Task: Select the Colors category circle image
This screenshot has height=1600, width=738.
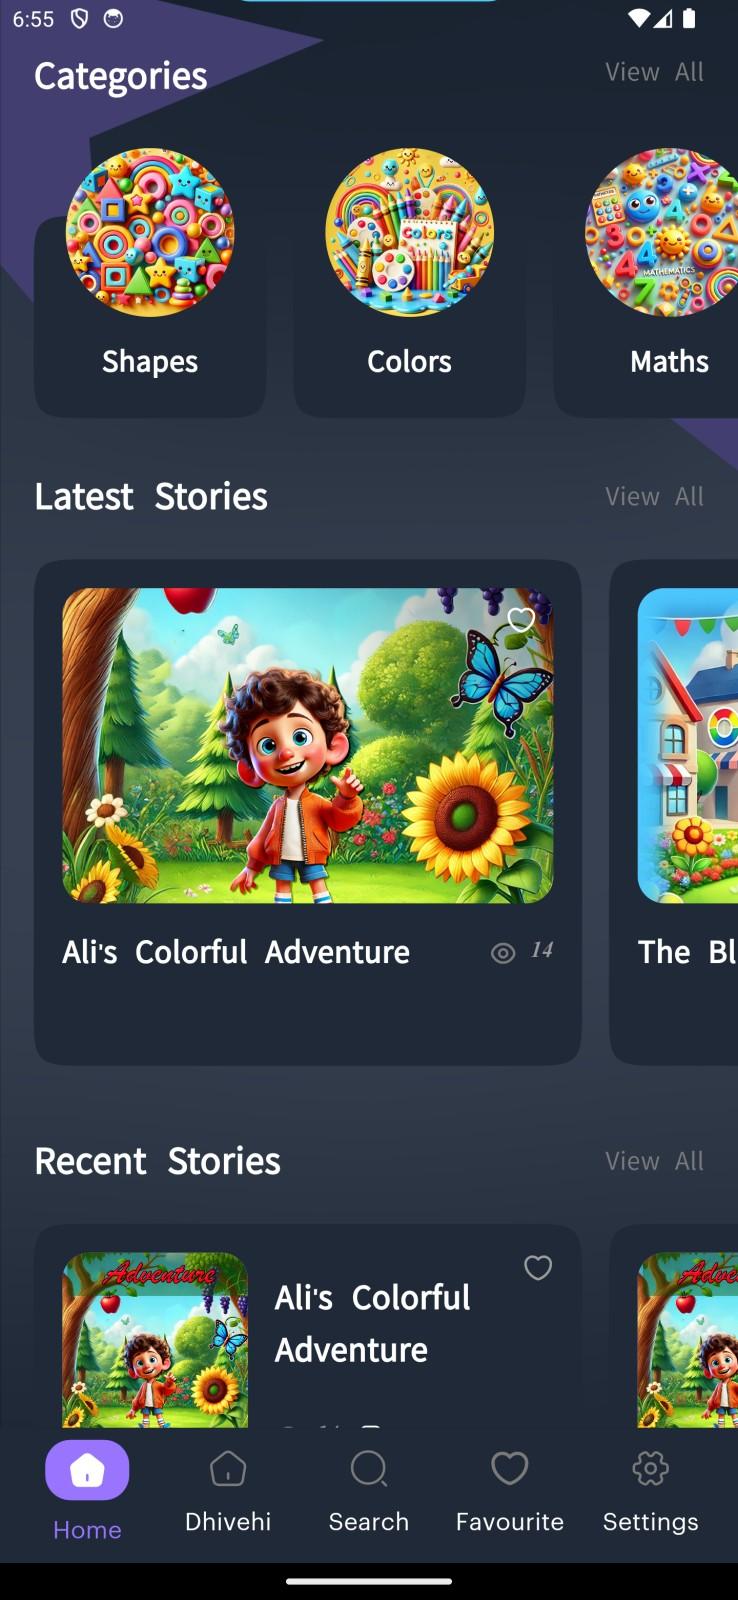Action: pos(409,232)
